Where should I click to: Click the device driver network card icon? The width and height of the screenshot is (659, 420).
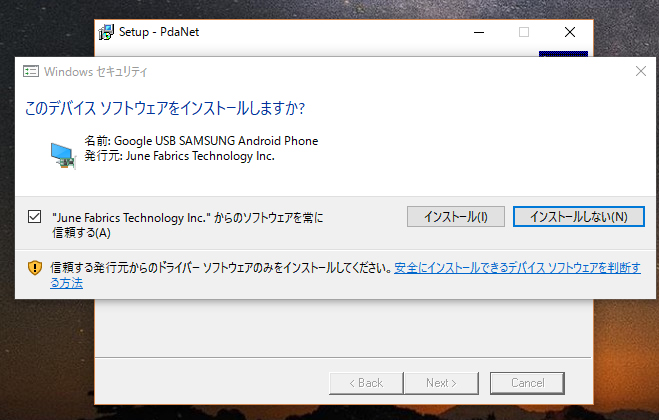click(x=63, y=156)
